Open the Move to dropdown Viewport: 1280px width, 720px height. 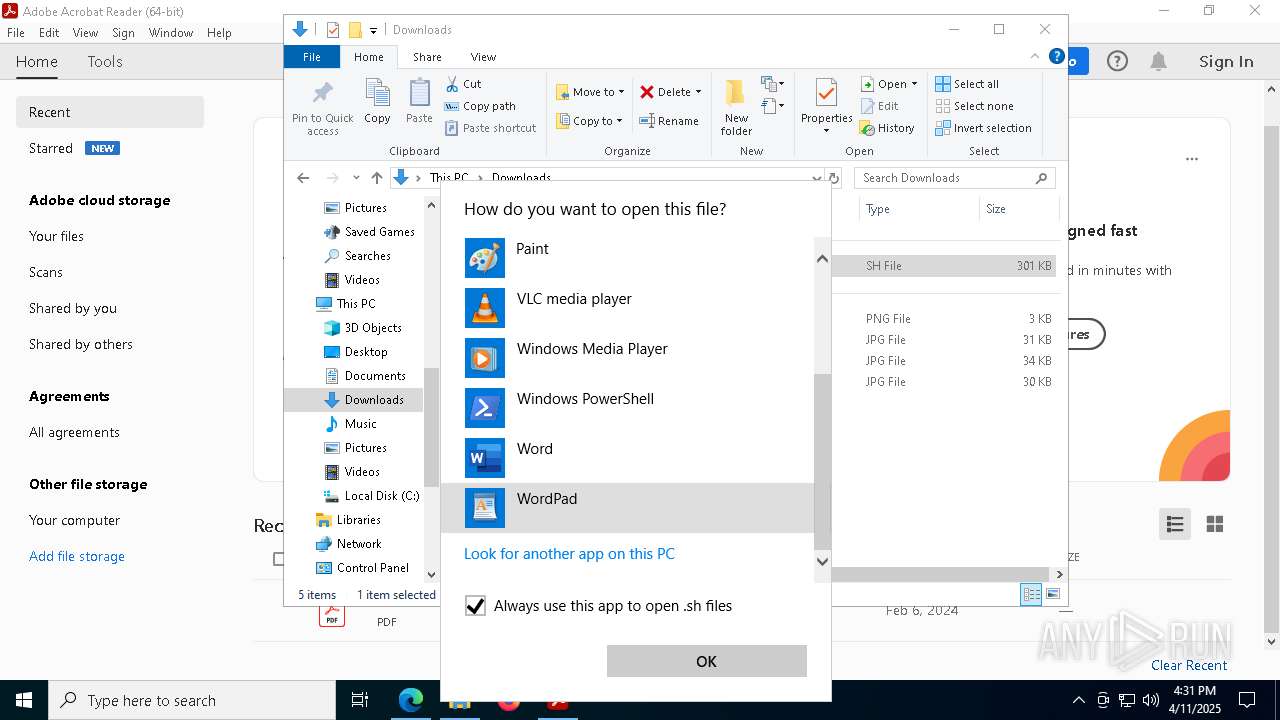tap(590, 92)
